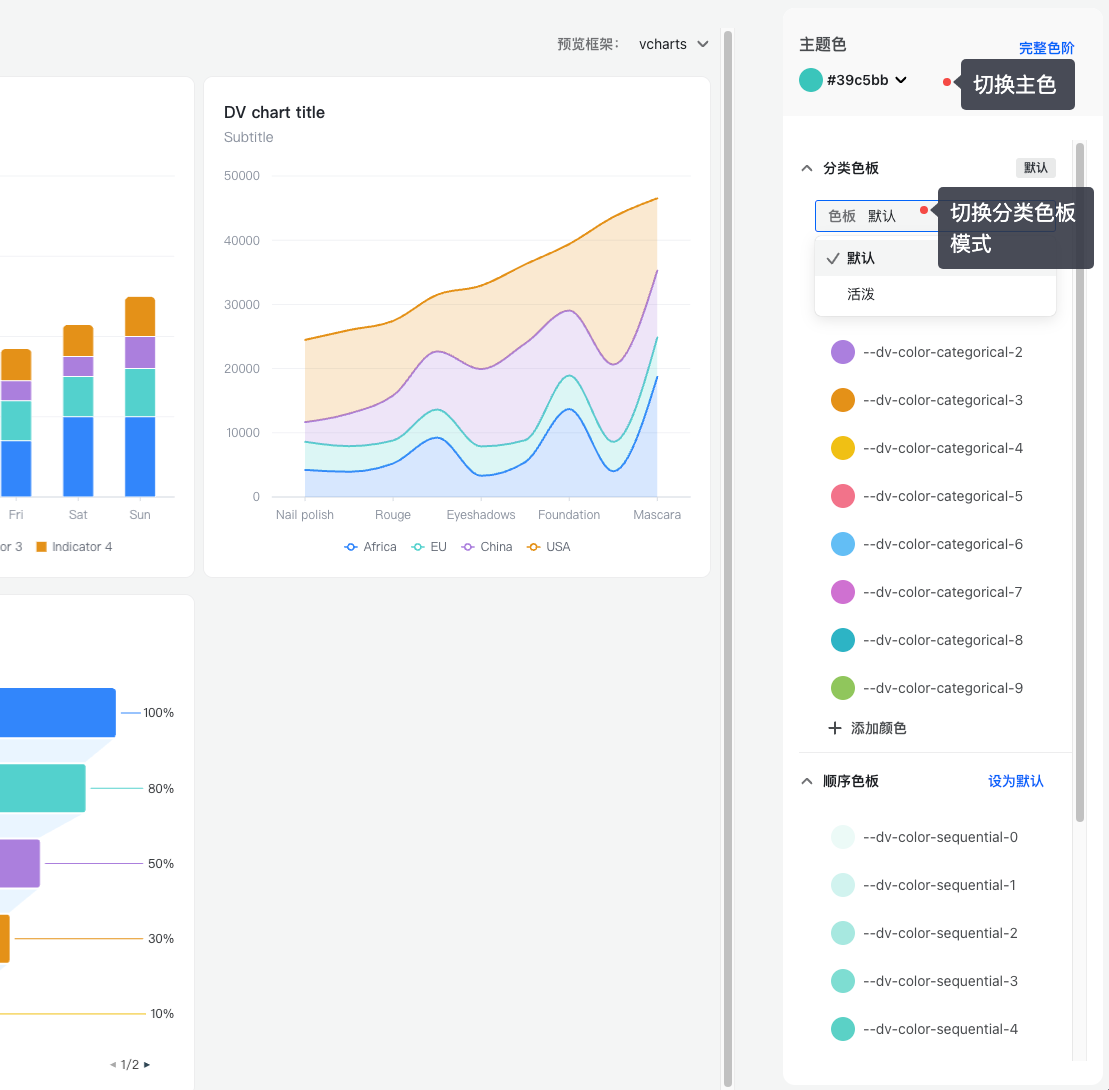Open the vcharts preview framework dropdown
The width and height of the screenshot is (1109, 1090).
click(x=673, y=44)
